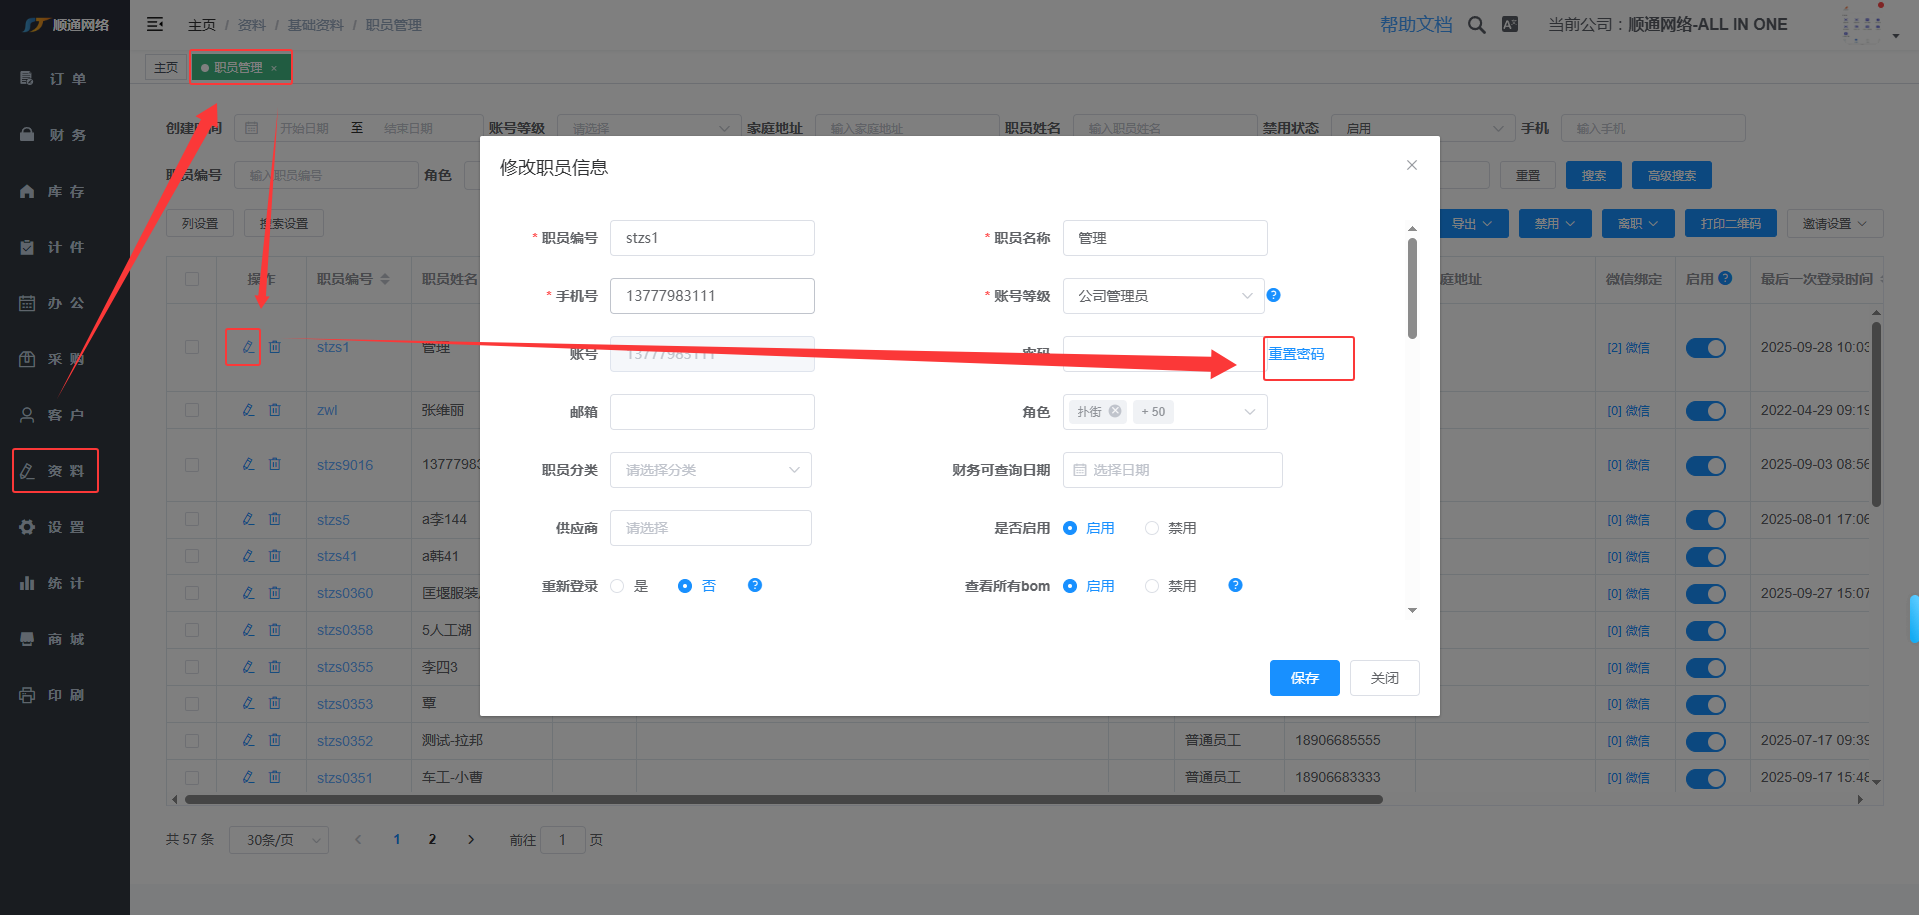The height and width of the screenshot is (915, 1919).
Task: Click the language translate icon in header
Action: tap(1510, 25)
